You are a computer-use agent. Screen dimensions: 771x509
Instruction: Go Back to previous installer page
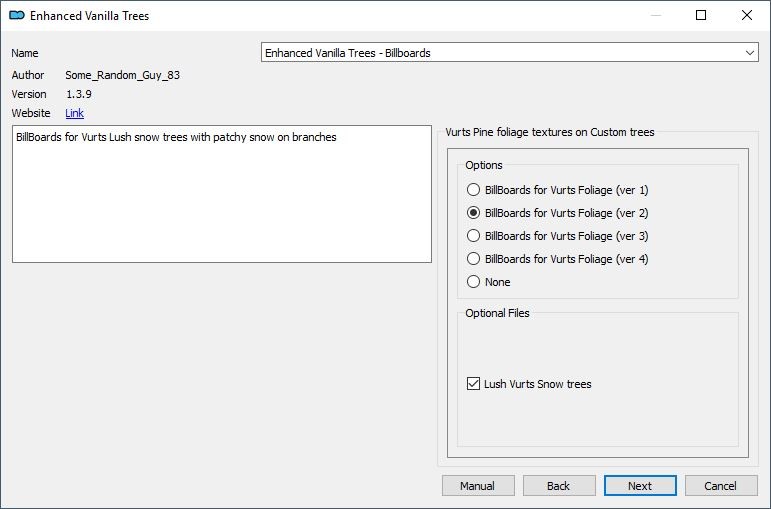point(559,486)
